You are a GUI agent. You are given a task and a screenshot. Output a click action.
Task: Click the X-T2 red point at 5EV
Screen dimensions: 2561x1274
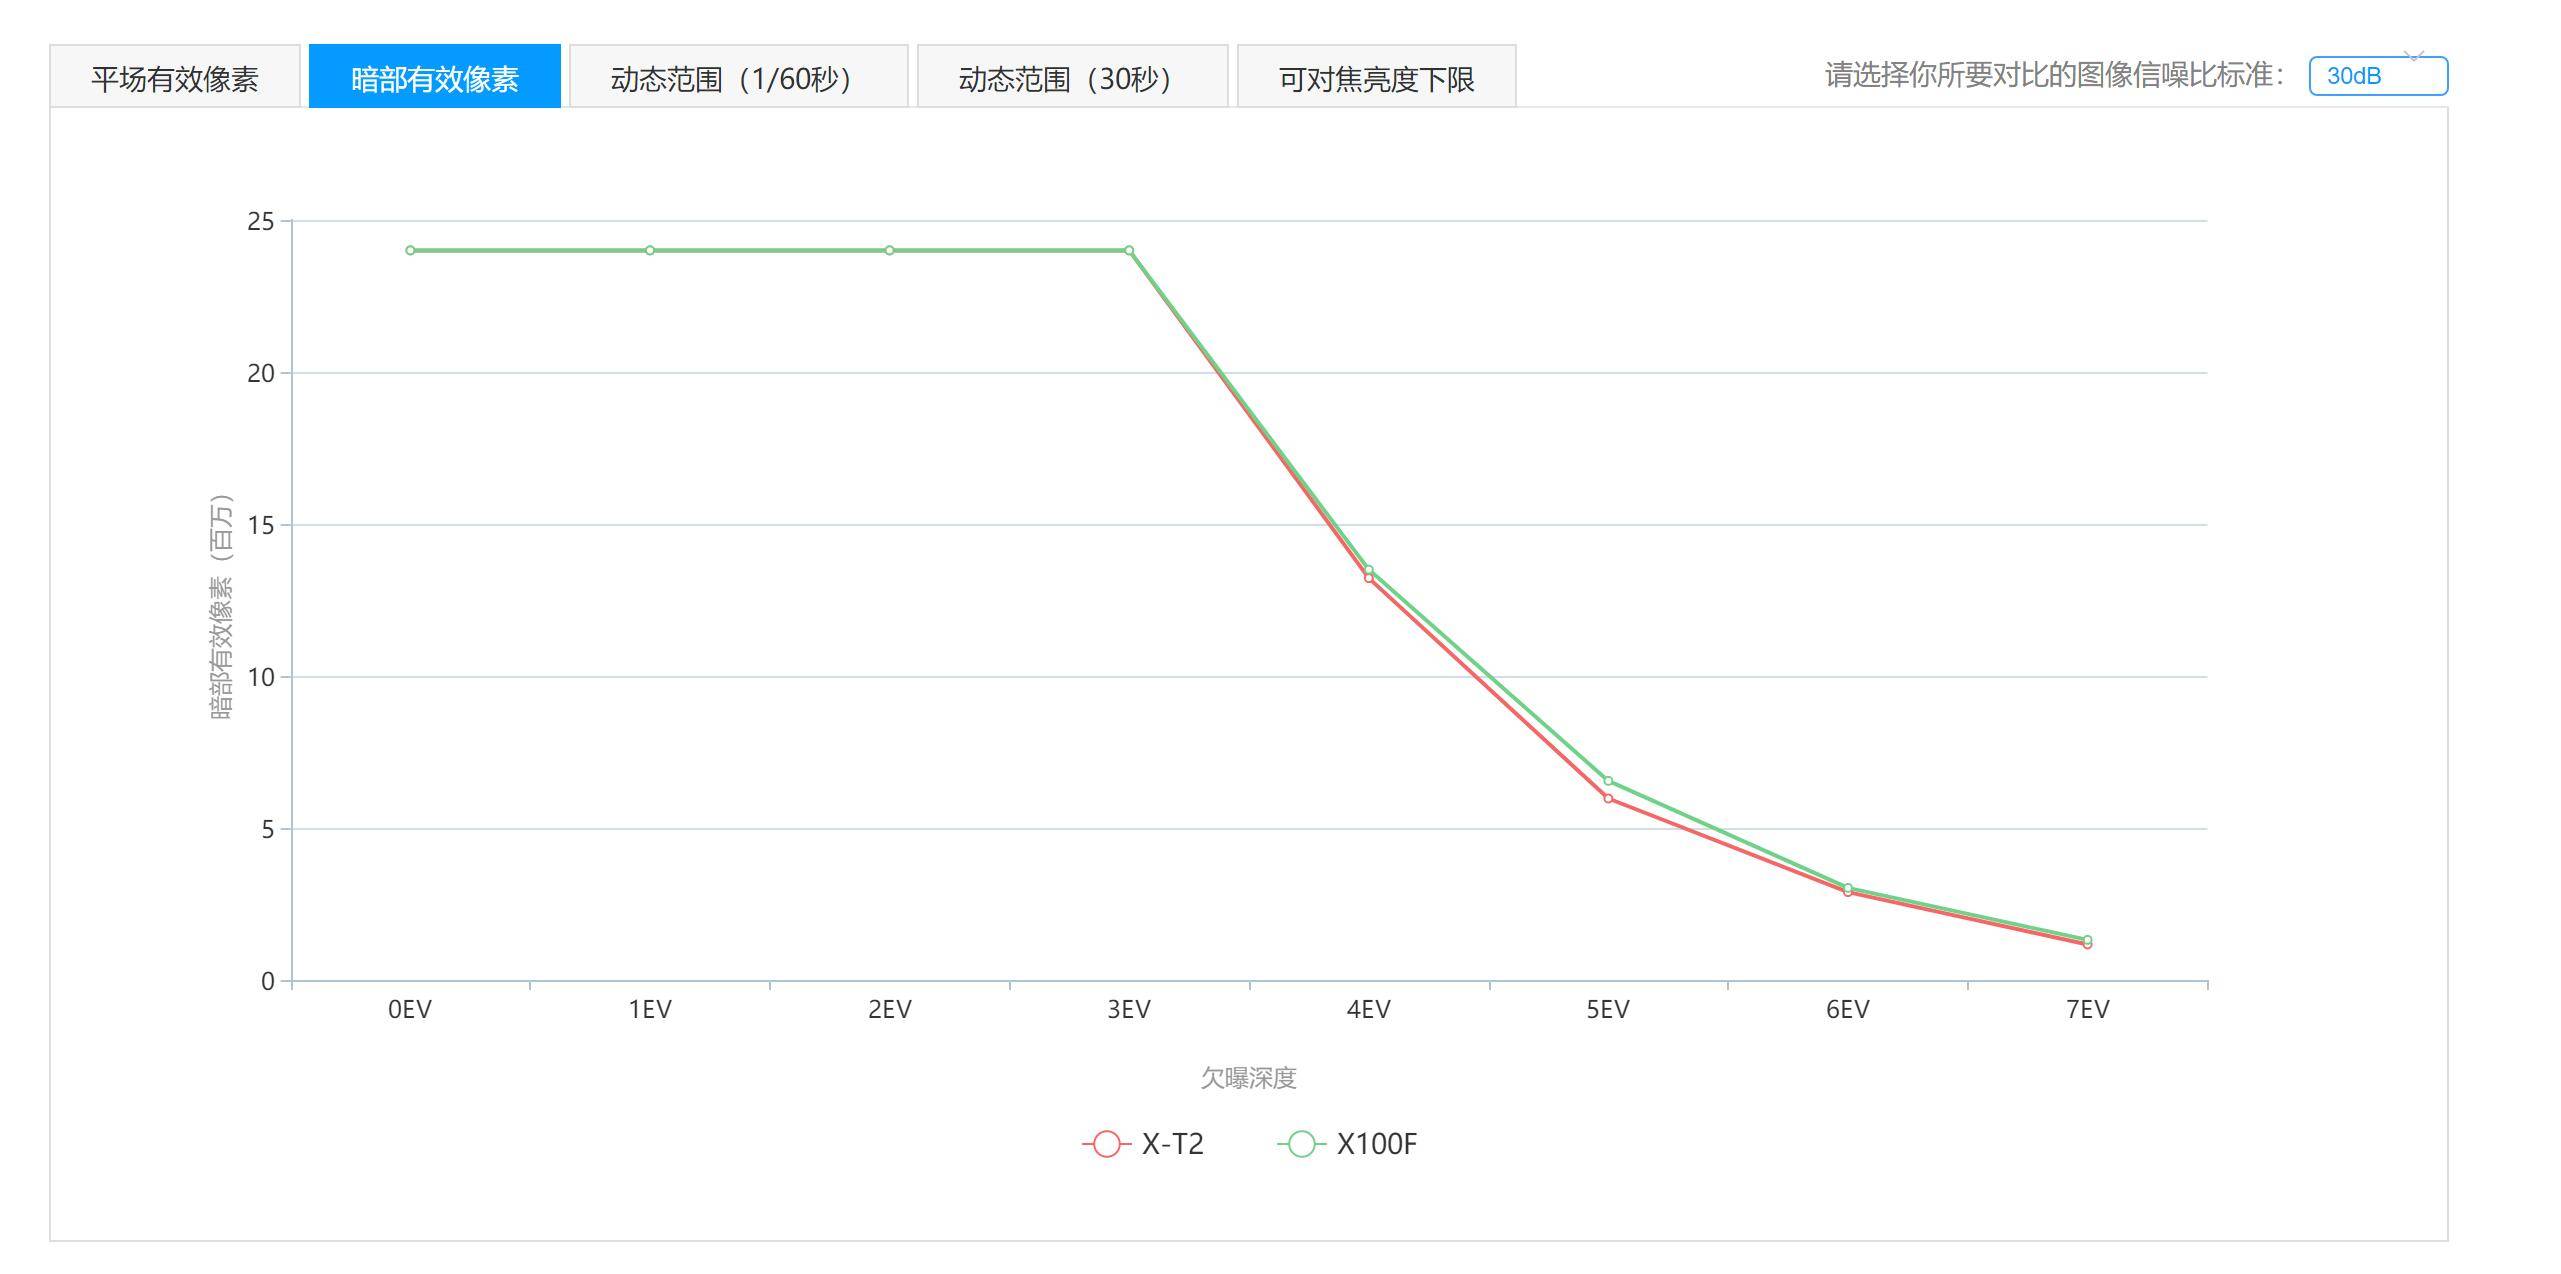[1608, 799]
